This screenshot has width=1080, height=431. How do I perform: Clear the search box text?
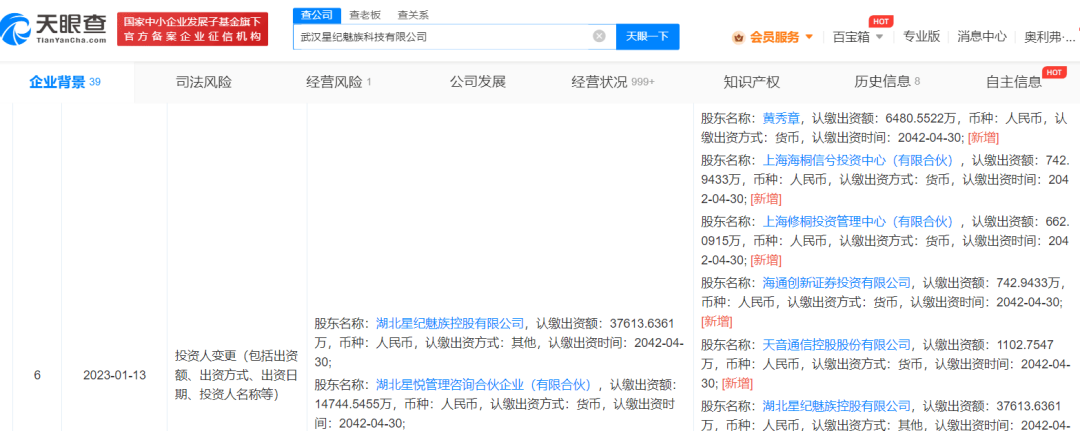point(599,36)
